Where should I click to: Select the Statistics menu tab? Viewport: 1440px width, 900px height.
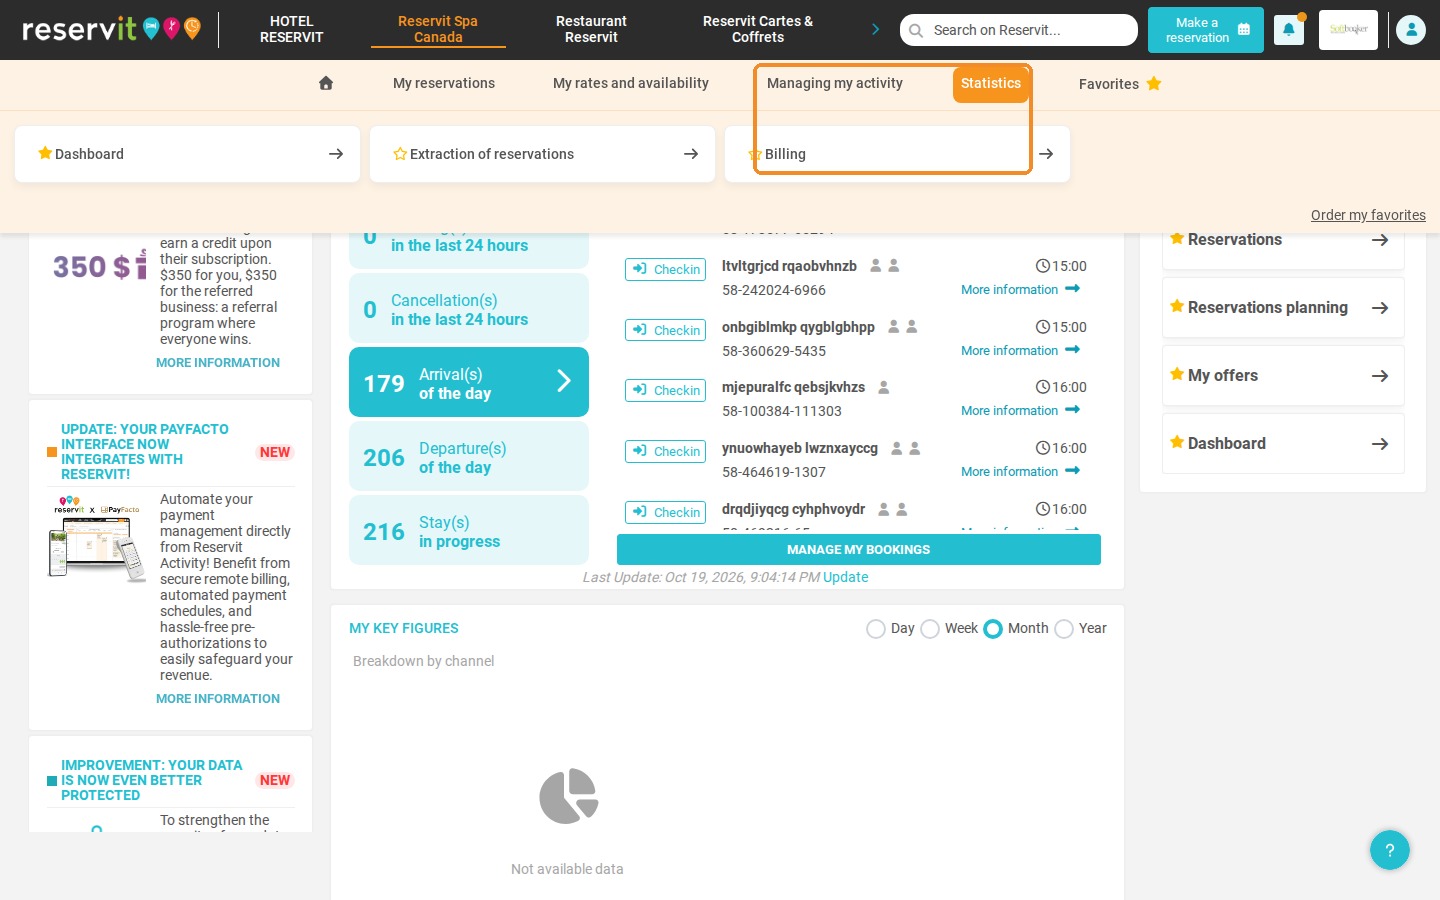point(991,84)
